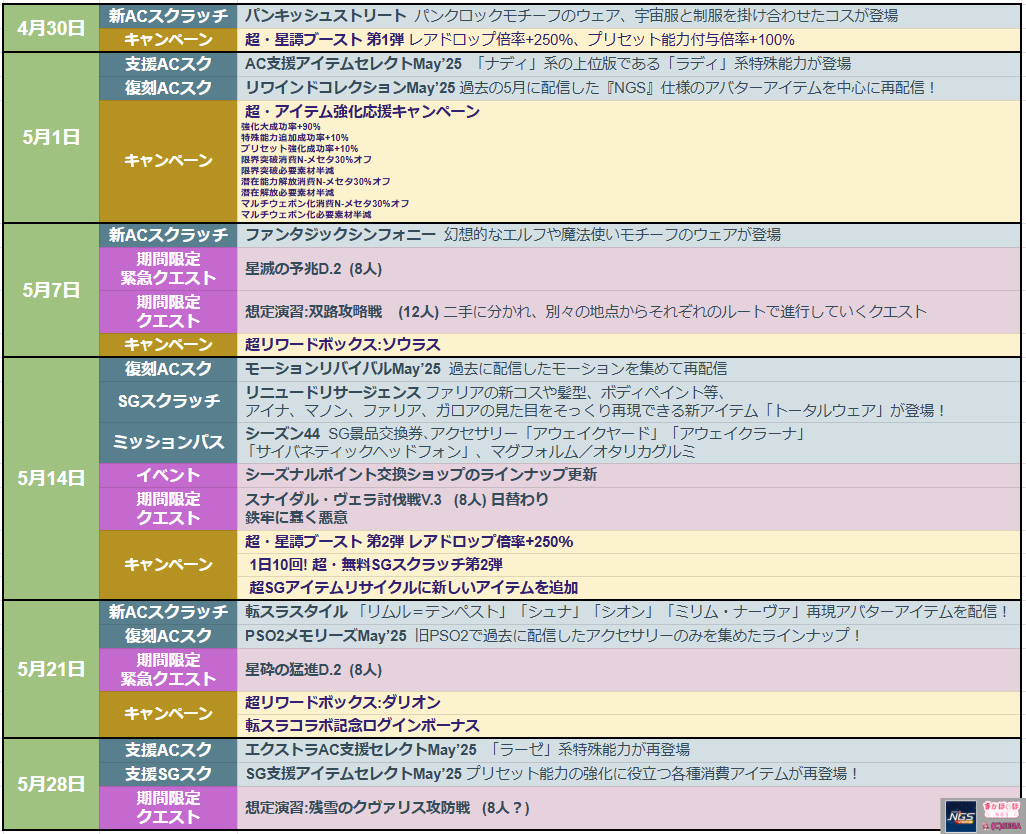The height and width of the screenshot is (834, 1026).
Task: Click the ファンタジックシンフォニー scratch entry
Action: [x=340, y=235]
